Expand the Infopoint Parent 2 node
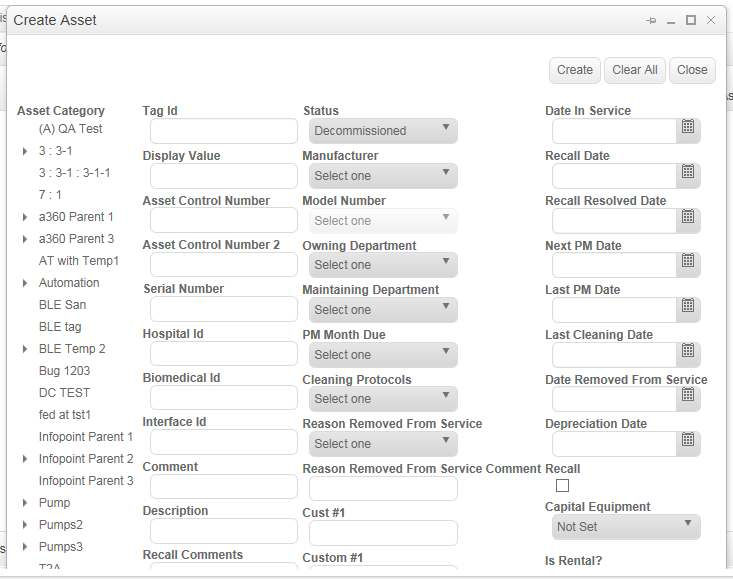Viewport: 733px width, 579px height. click(25, 459)
